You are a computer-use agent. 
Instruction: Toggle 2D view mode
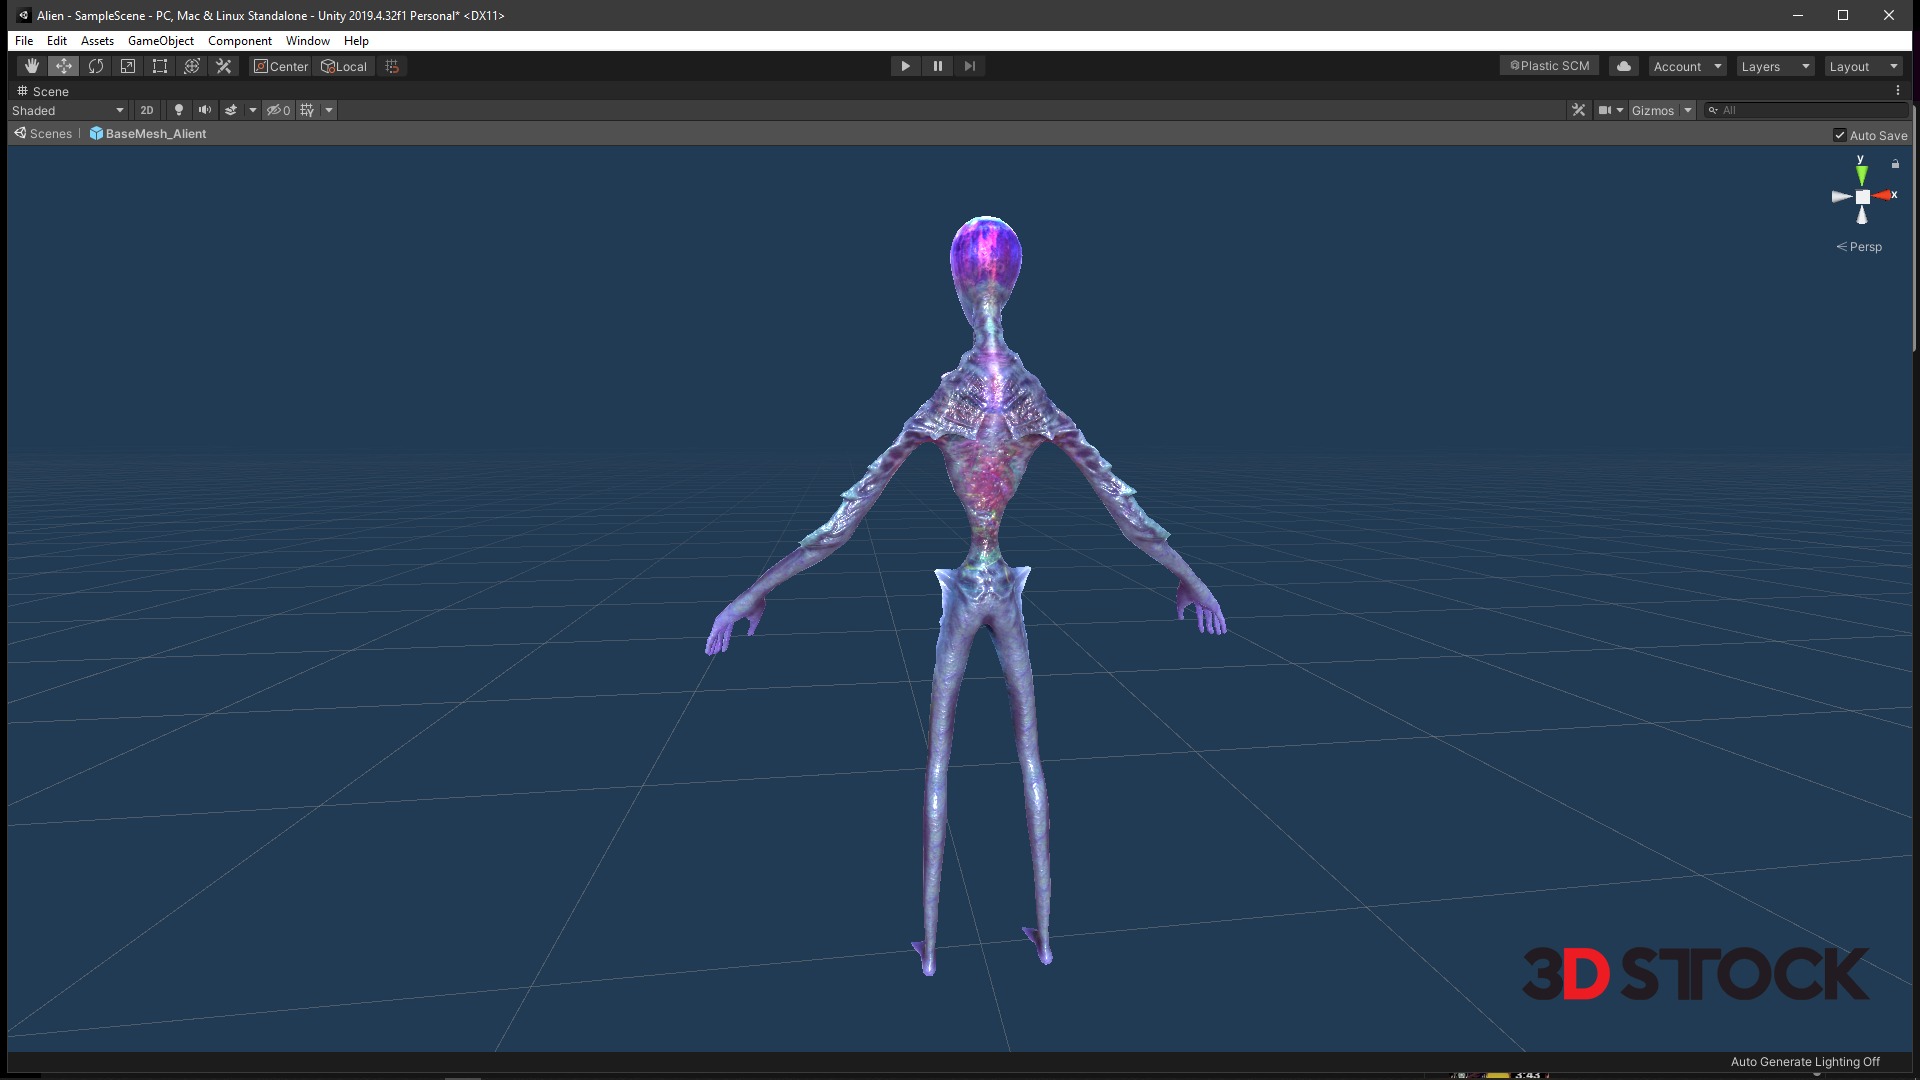[147, 110]
